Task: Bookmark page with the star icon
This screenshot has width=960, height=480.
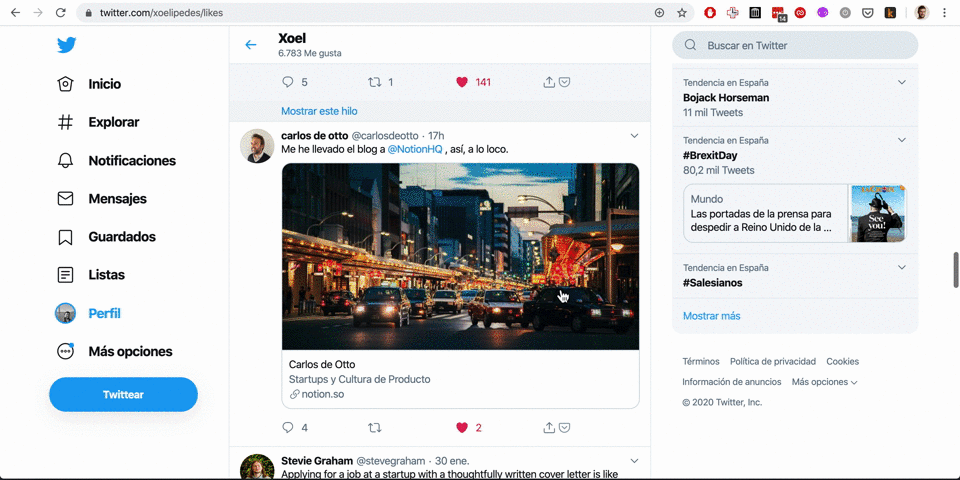Action: [682, 12]
